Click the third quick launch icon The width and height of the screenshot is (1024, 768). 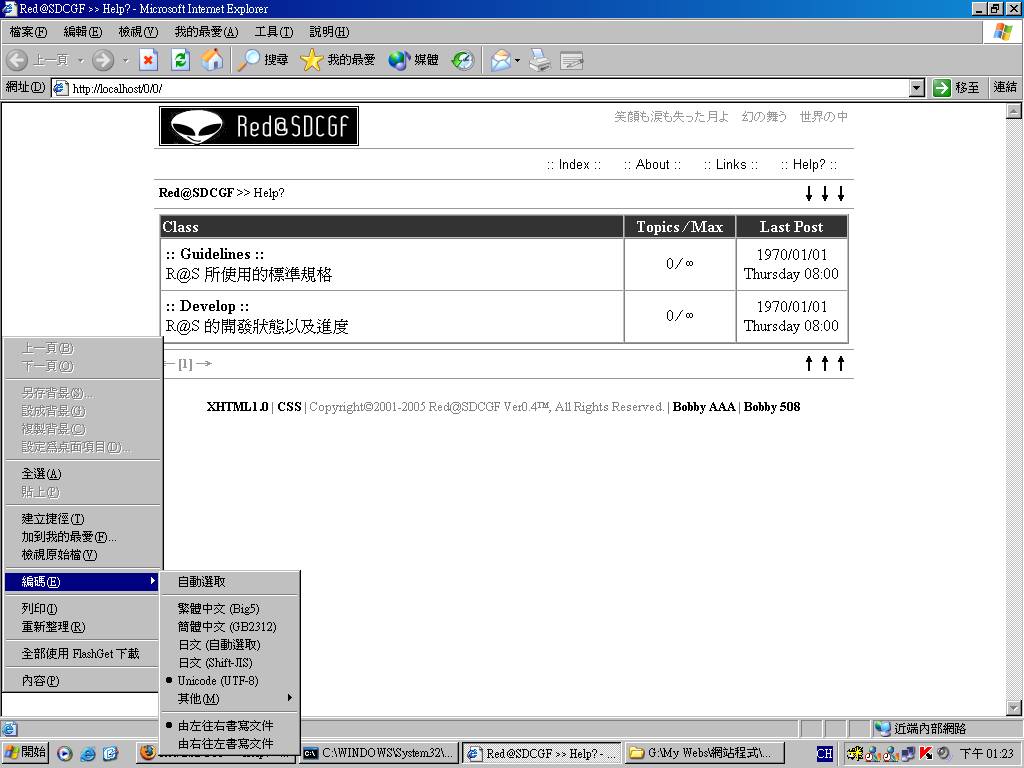tap(110, 754)
